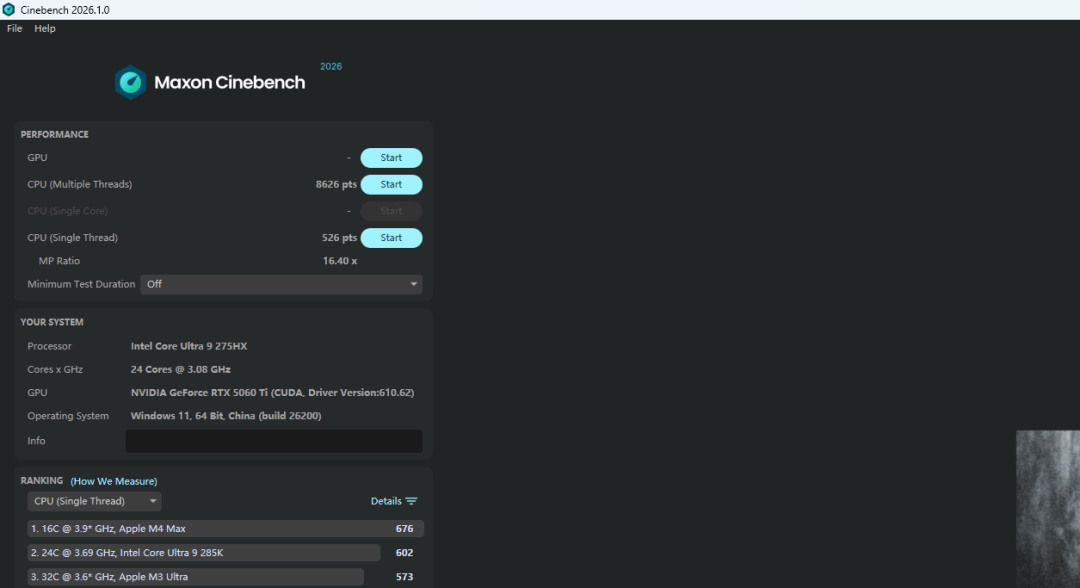Select the Apple M4 Max ranking bar
The width and height of the screenshot is (1080, 588).
[x=225, y=529]
